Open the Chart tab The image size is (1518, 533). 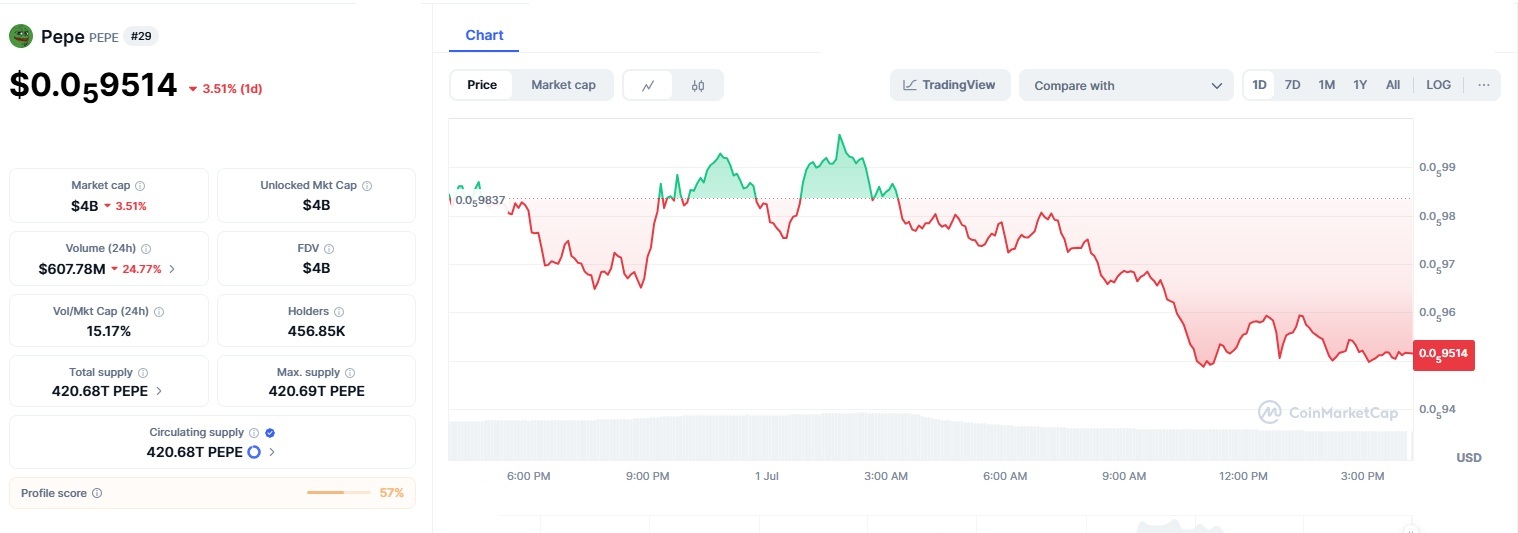coord(484,35)
